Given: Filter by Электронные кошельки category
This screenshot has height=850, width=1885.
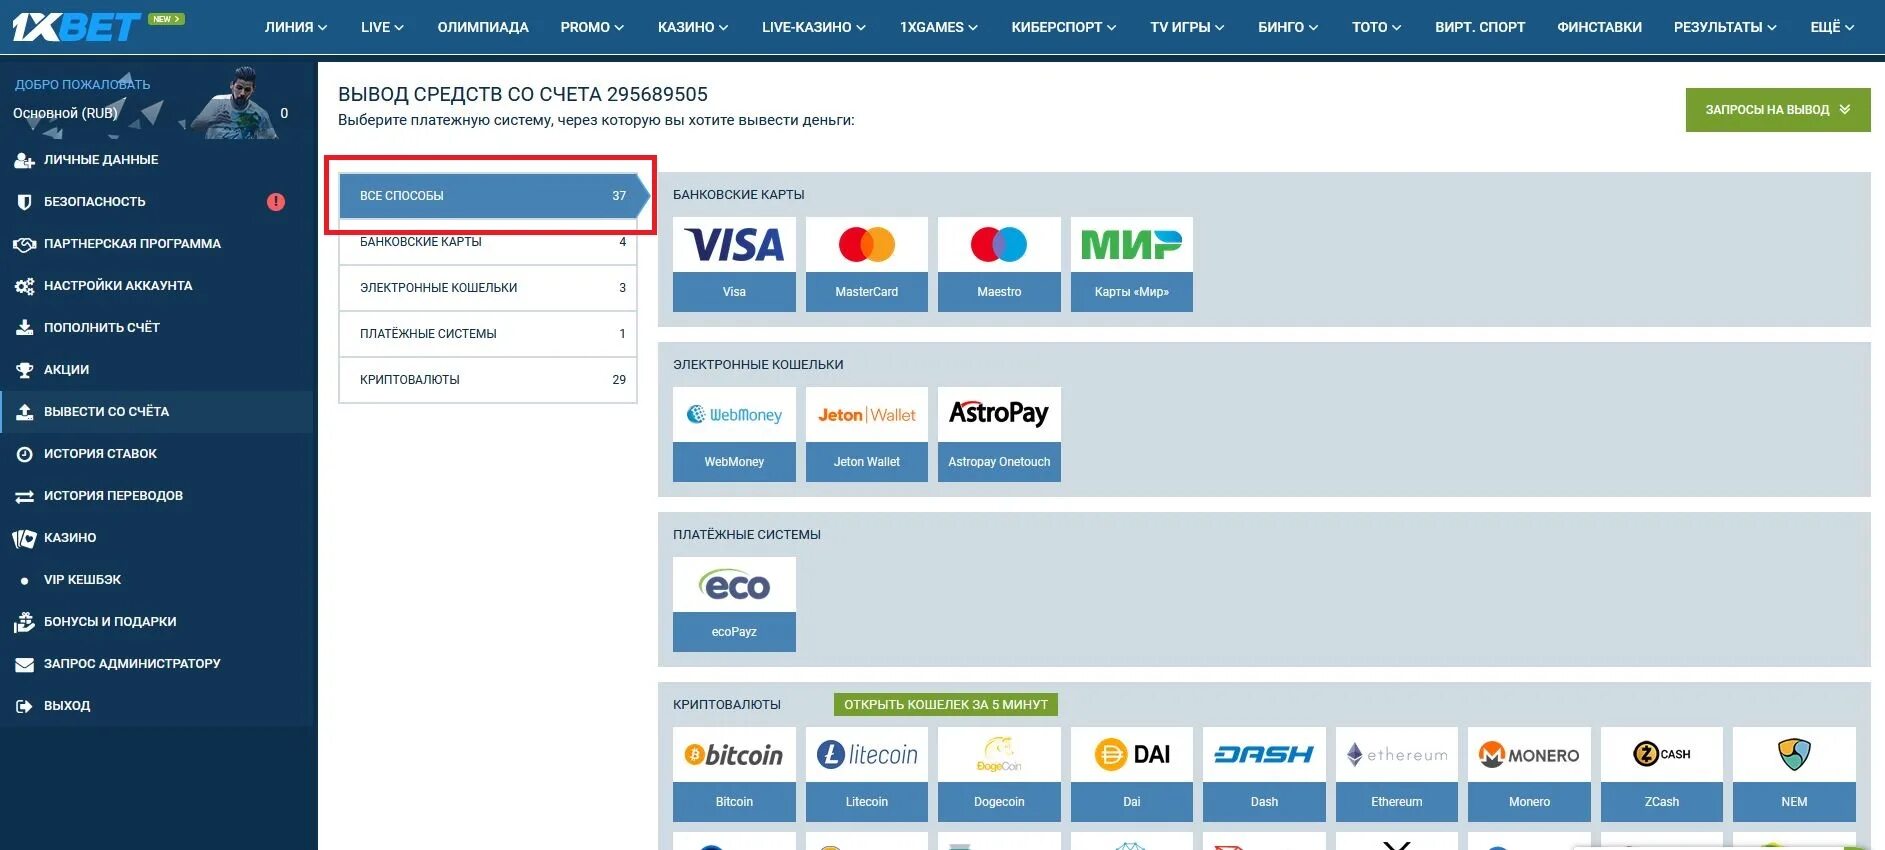Looking at the screenshot, I should (x=488, y=288).
